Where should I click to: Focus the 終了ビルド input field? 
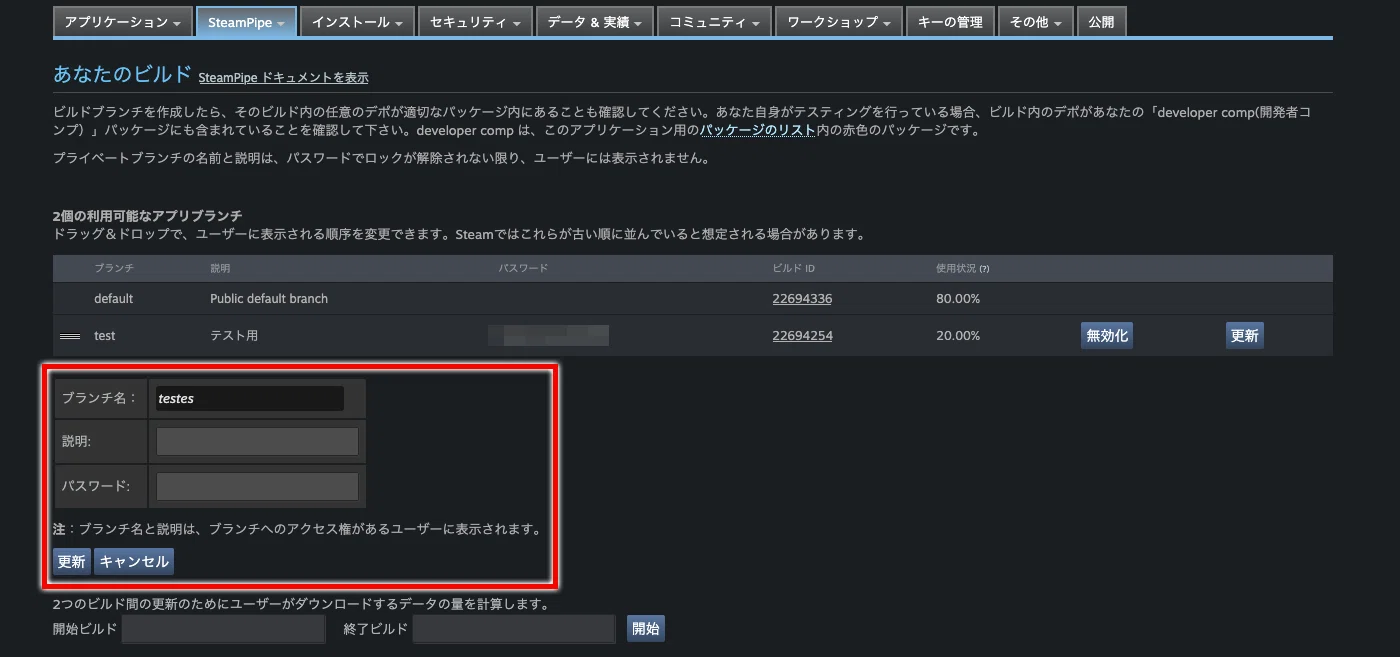pos(514,629)
